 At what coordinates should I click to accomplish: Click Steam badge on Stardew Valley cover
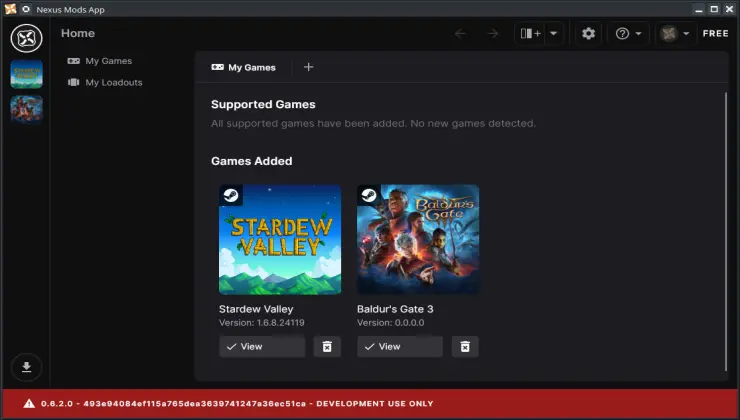pos(231,195)
